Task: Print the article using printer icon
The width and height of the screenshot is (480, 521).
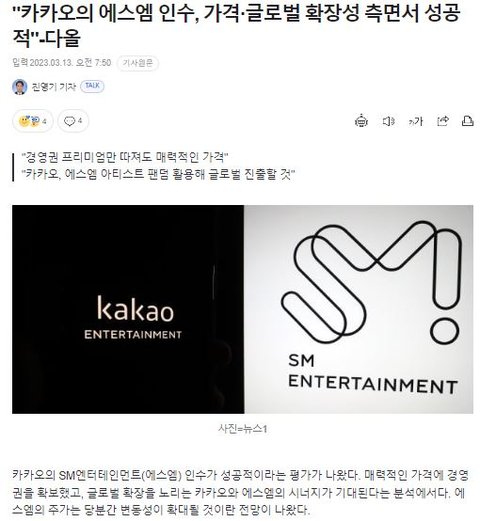Action: pyautogui.click(x=467, y=121)
